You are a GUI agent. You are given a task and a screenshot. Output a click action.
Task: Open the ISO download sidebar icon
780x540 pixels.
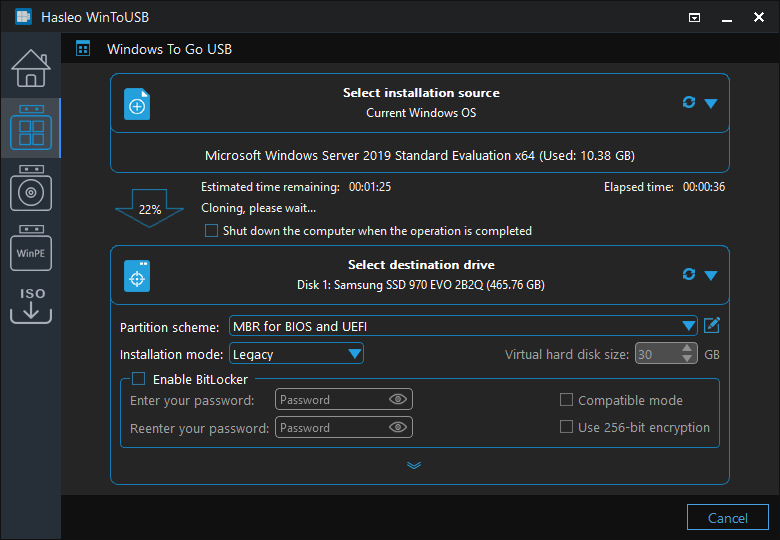click(31, 305)
